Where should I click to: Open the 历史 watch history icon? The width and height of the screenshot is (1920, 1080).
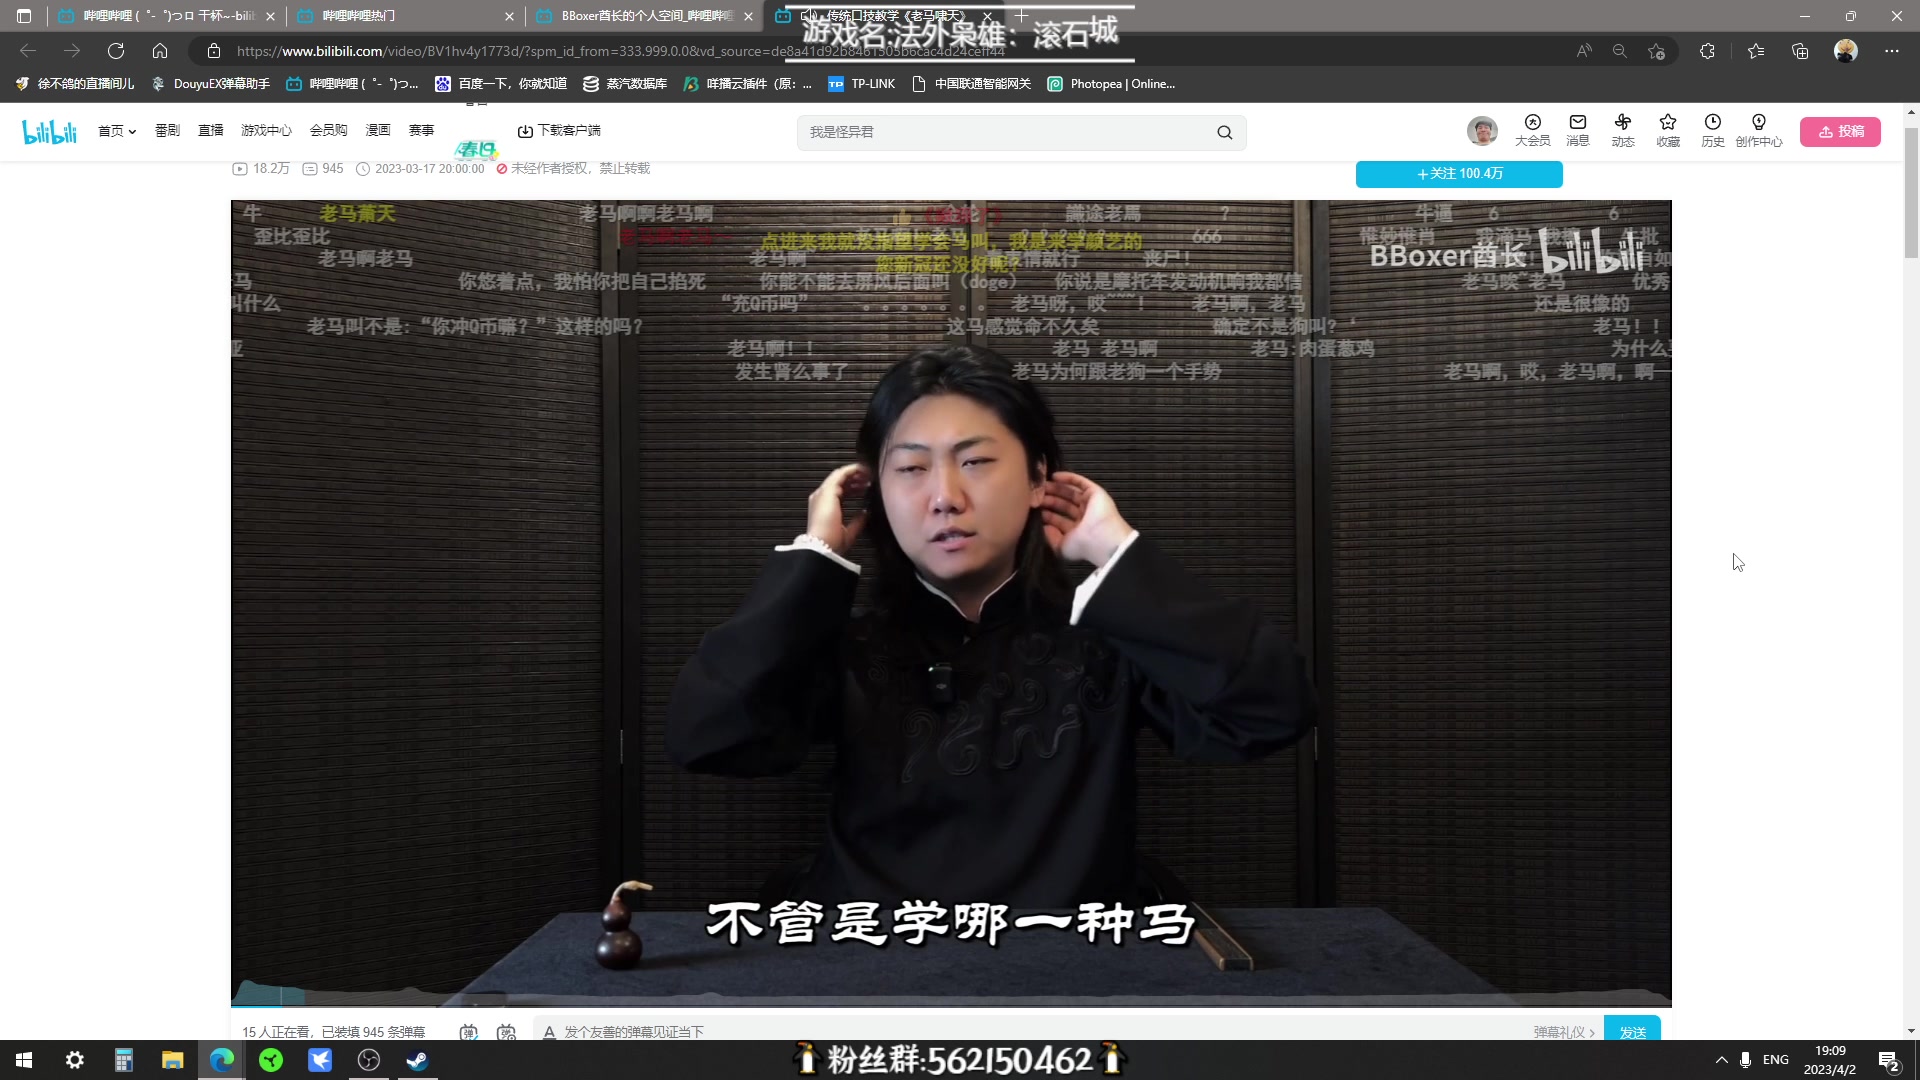pos(1712,131)
